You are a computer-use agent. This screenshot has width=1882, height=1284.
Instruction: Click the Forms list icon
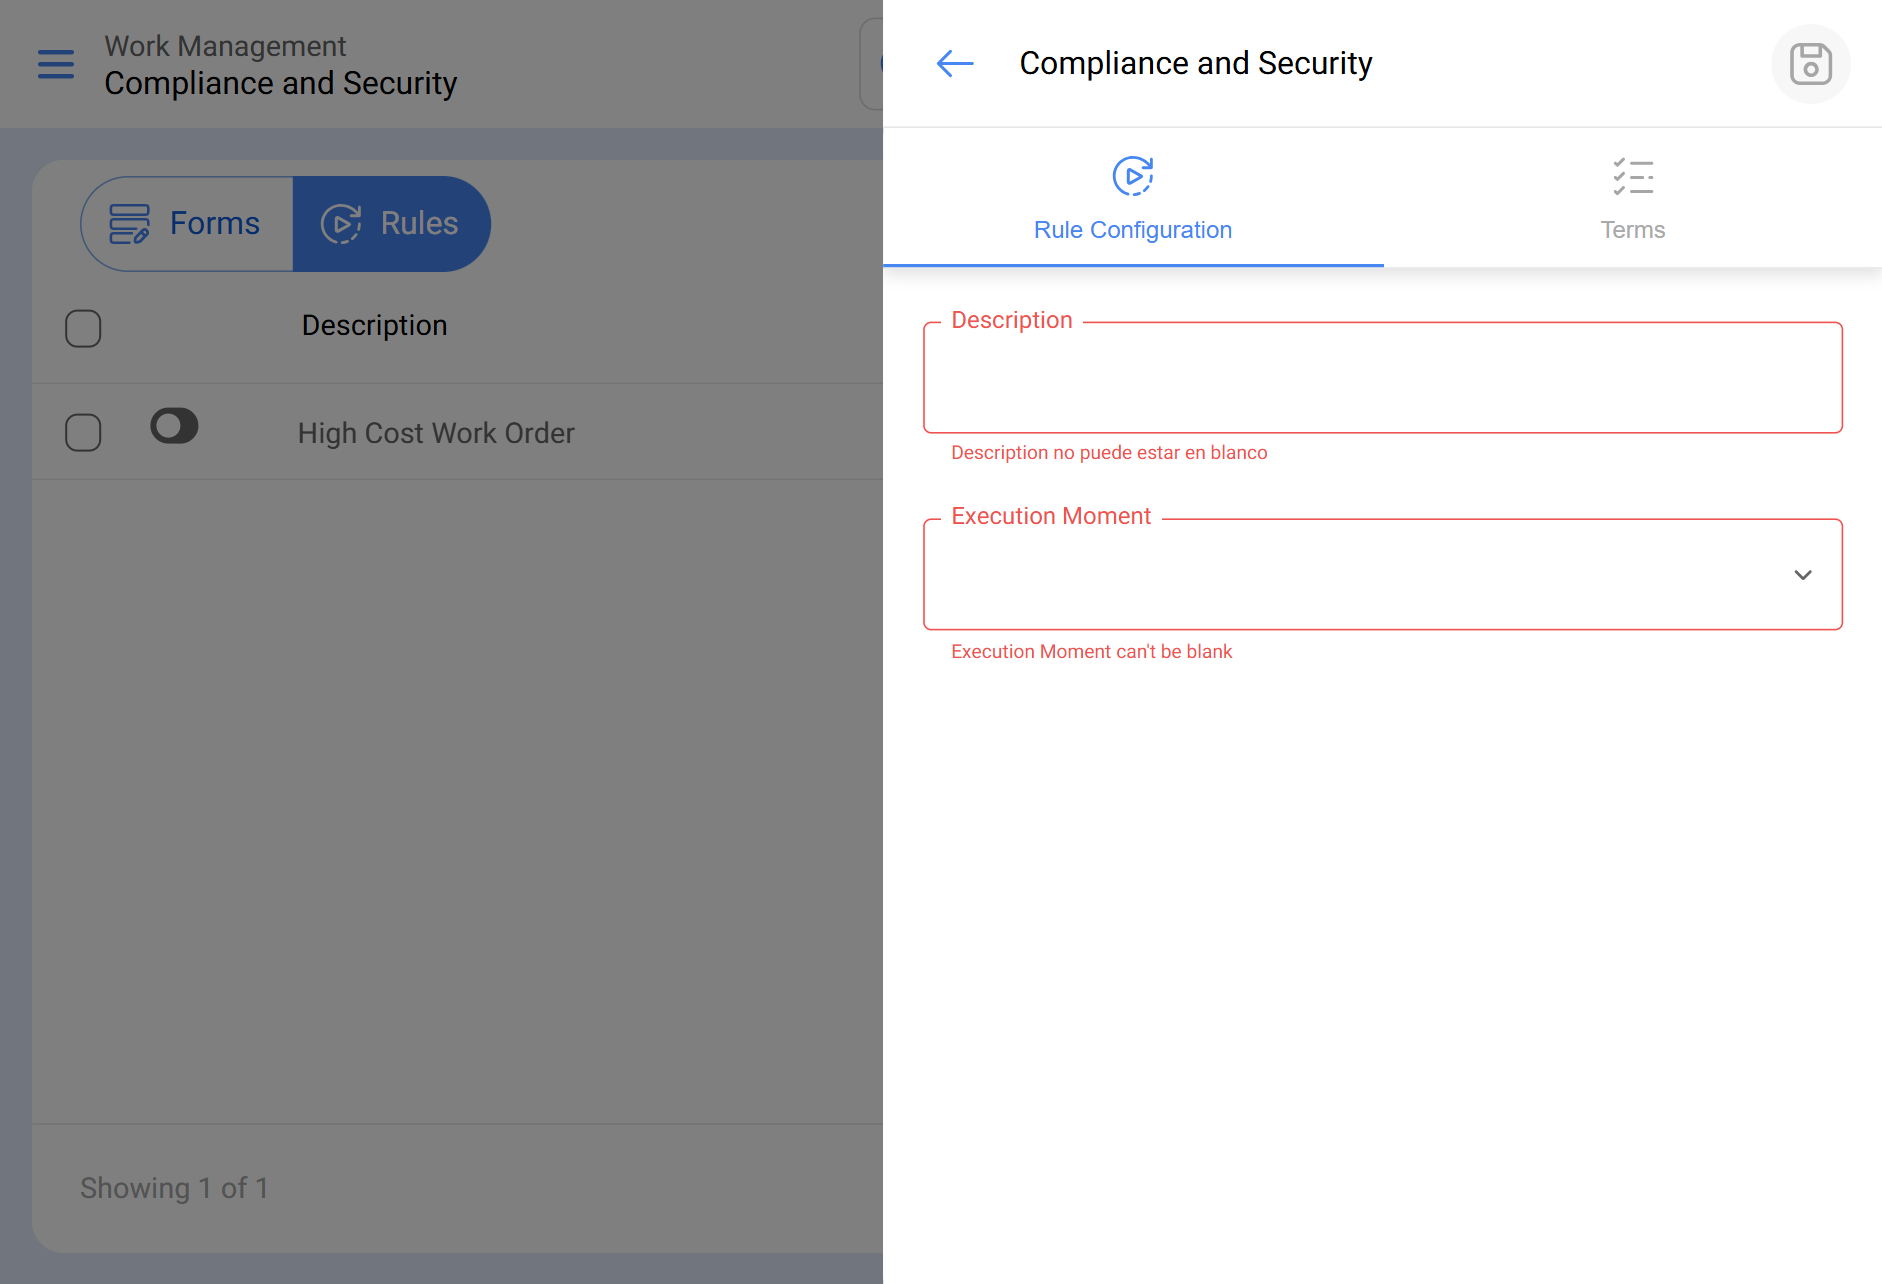(129, 223)
